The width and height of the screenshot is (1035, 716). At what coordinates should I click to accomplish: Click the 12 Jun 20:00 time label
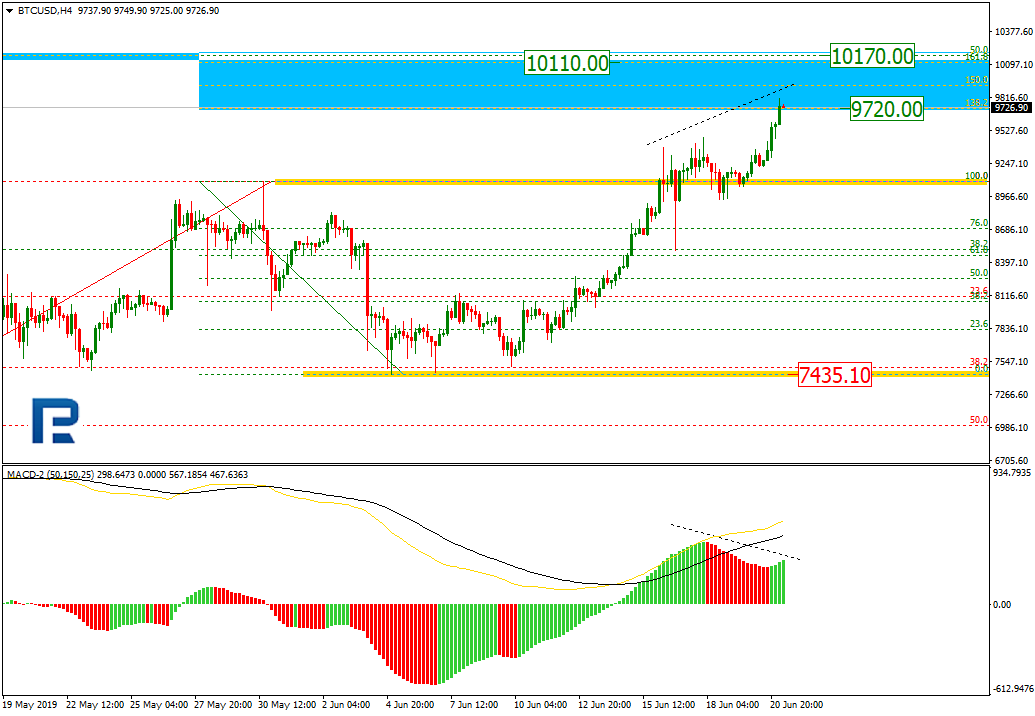[x=605, y=705]
